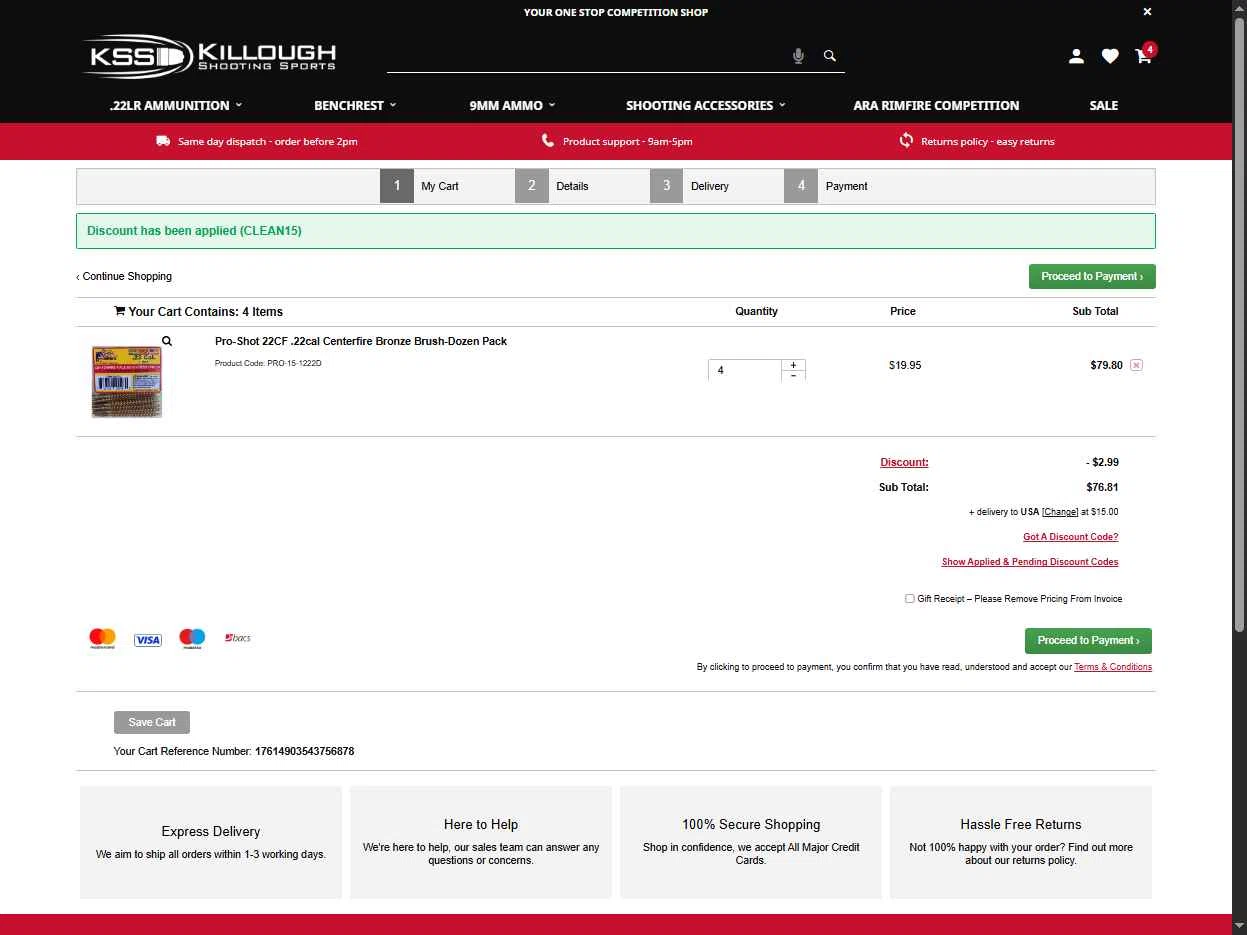
Task: Click the Discount link in totals
Action: tap(904, 462)
